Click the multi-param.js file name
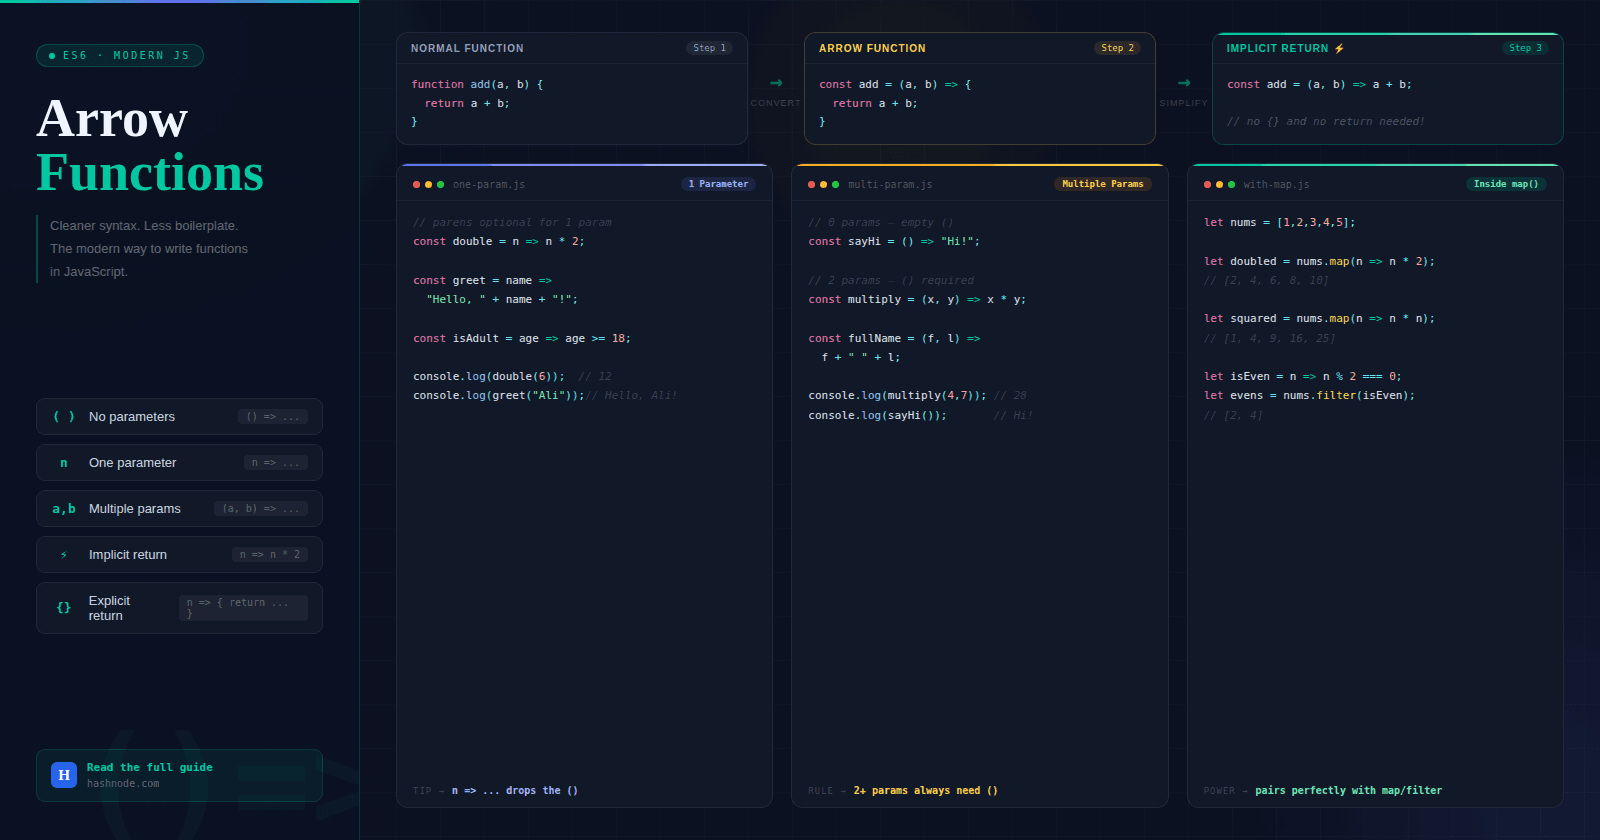 pyautogui.click(x=890, y=185)
